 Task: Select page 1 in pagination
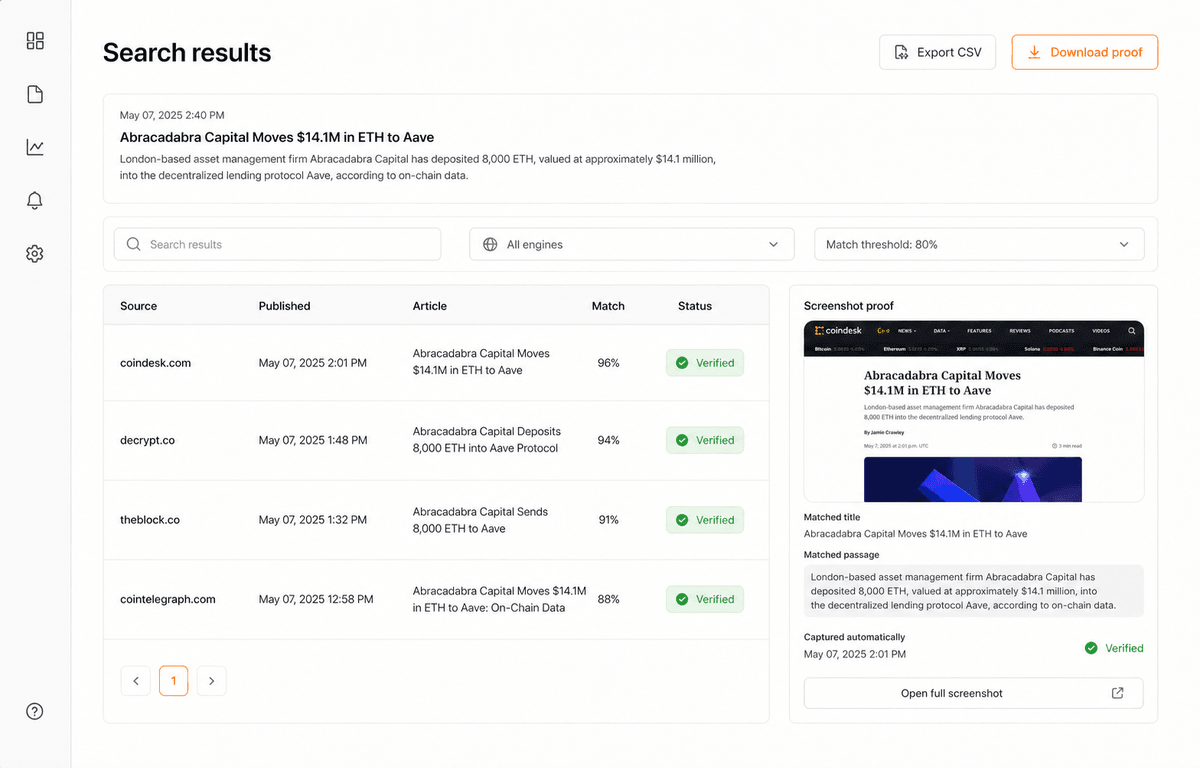(x=173, y=681)
